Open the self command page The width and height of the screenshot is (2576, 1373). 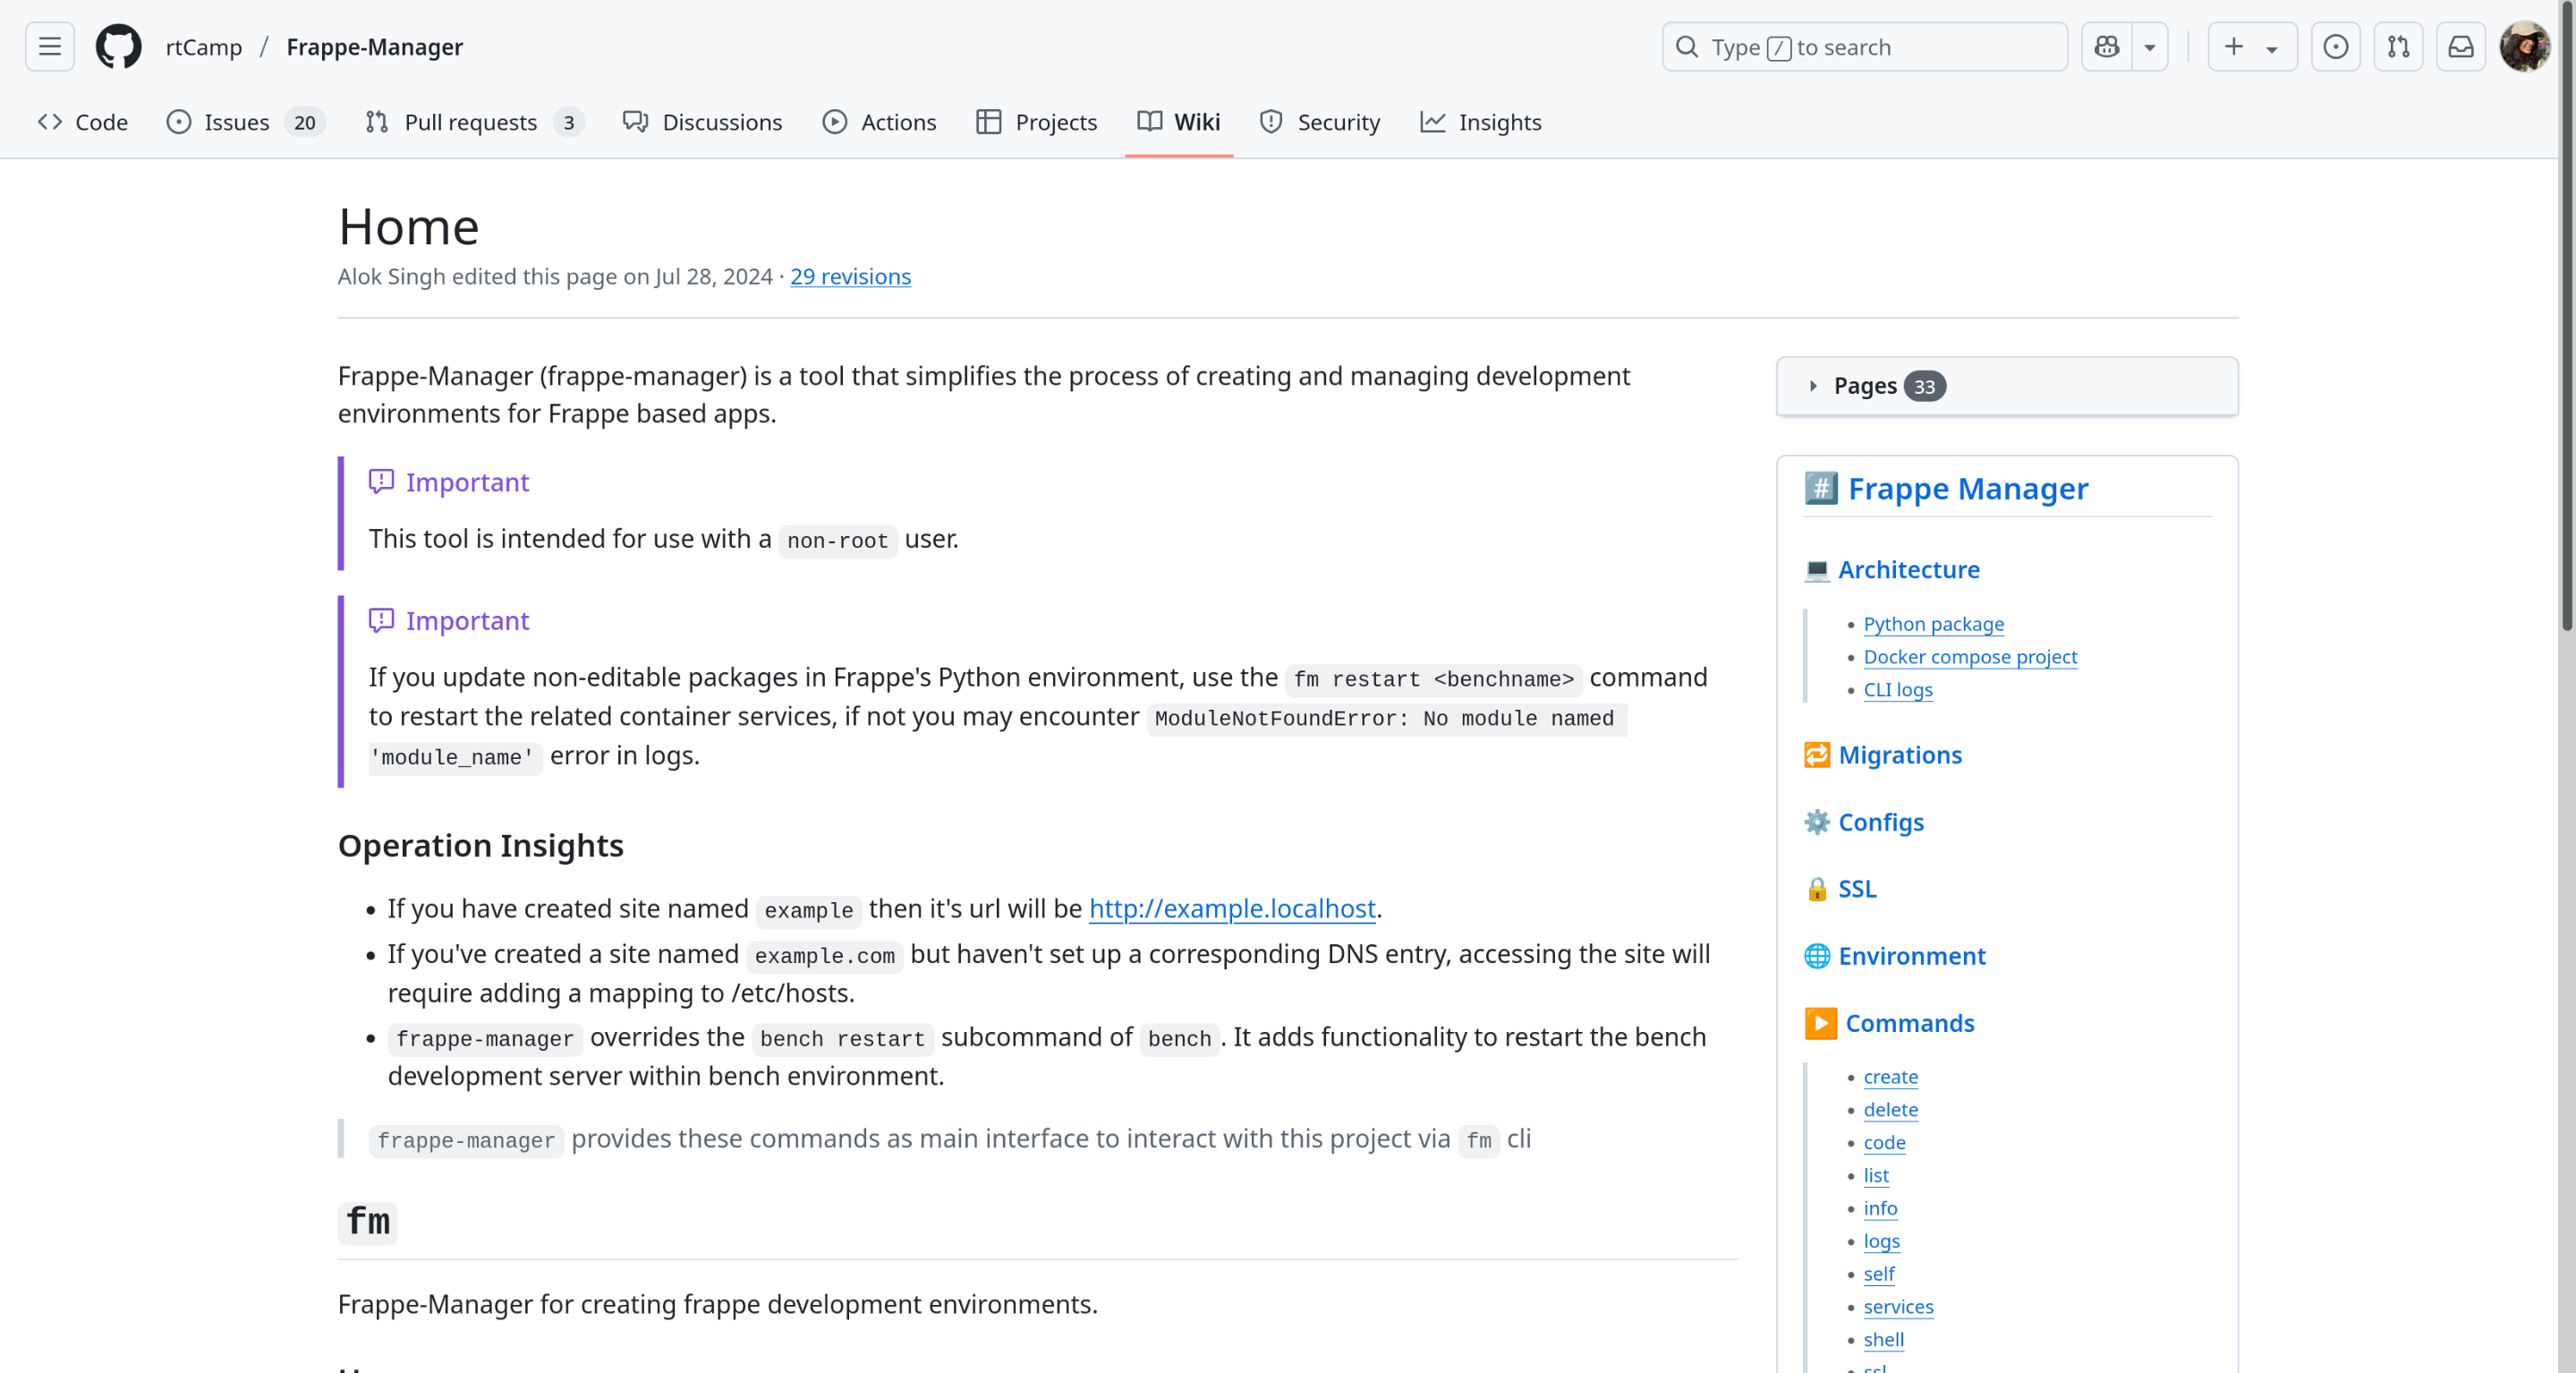click(1878, 1275)
